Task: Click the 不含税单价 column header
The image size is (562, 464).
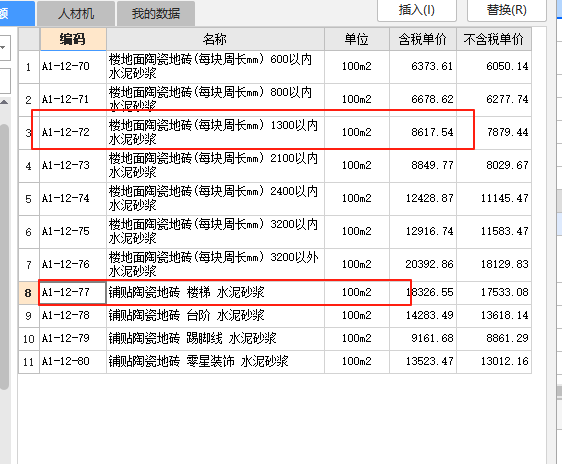Action: click(494, 39)
